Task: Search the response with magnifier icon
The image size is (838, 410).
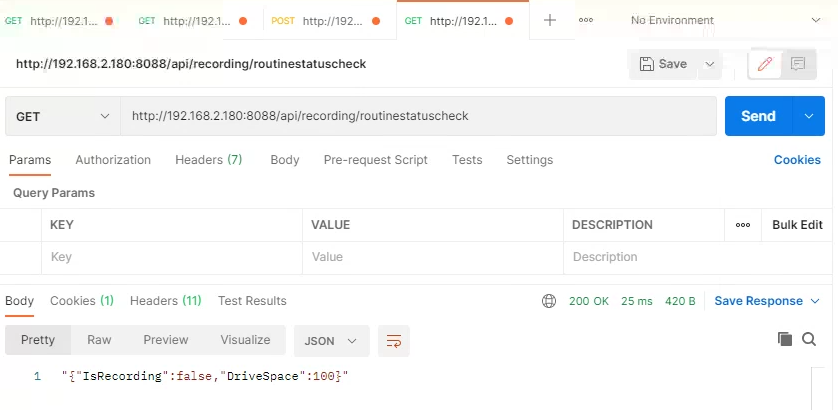Action: 808,340
